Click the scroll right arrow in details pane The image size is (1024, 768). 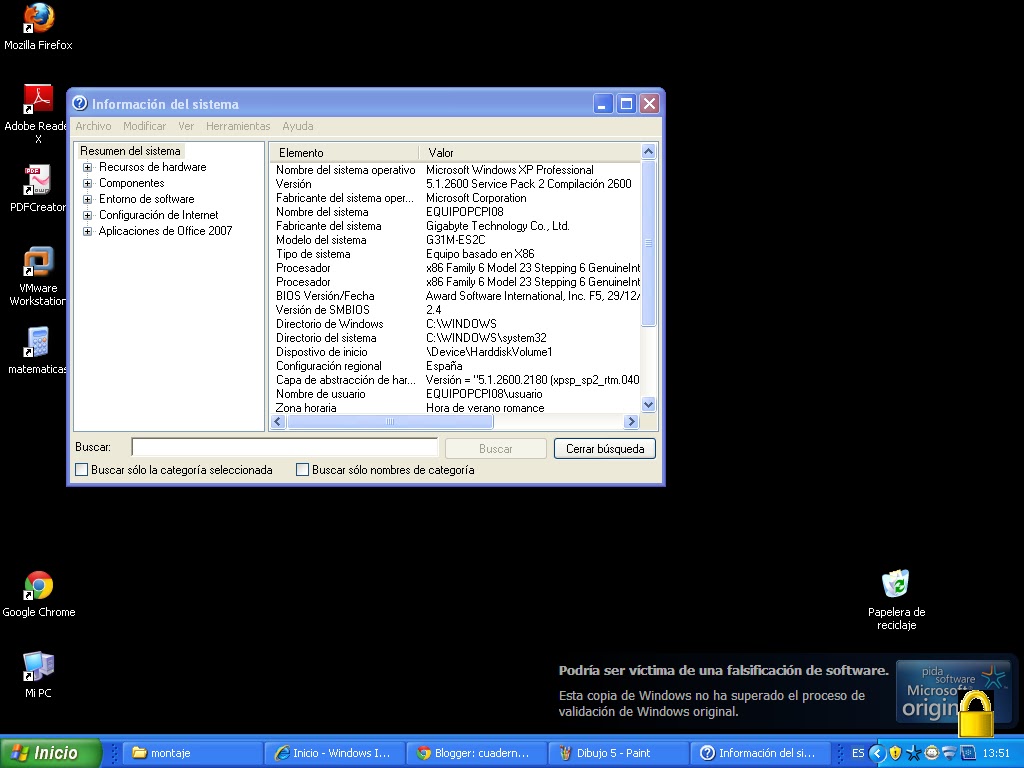[x=631, y=422]
